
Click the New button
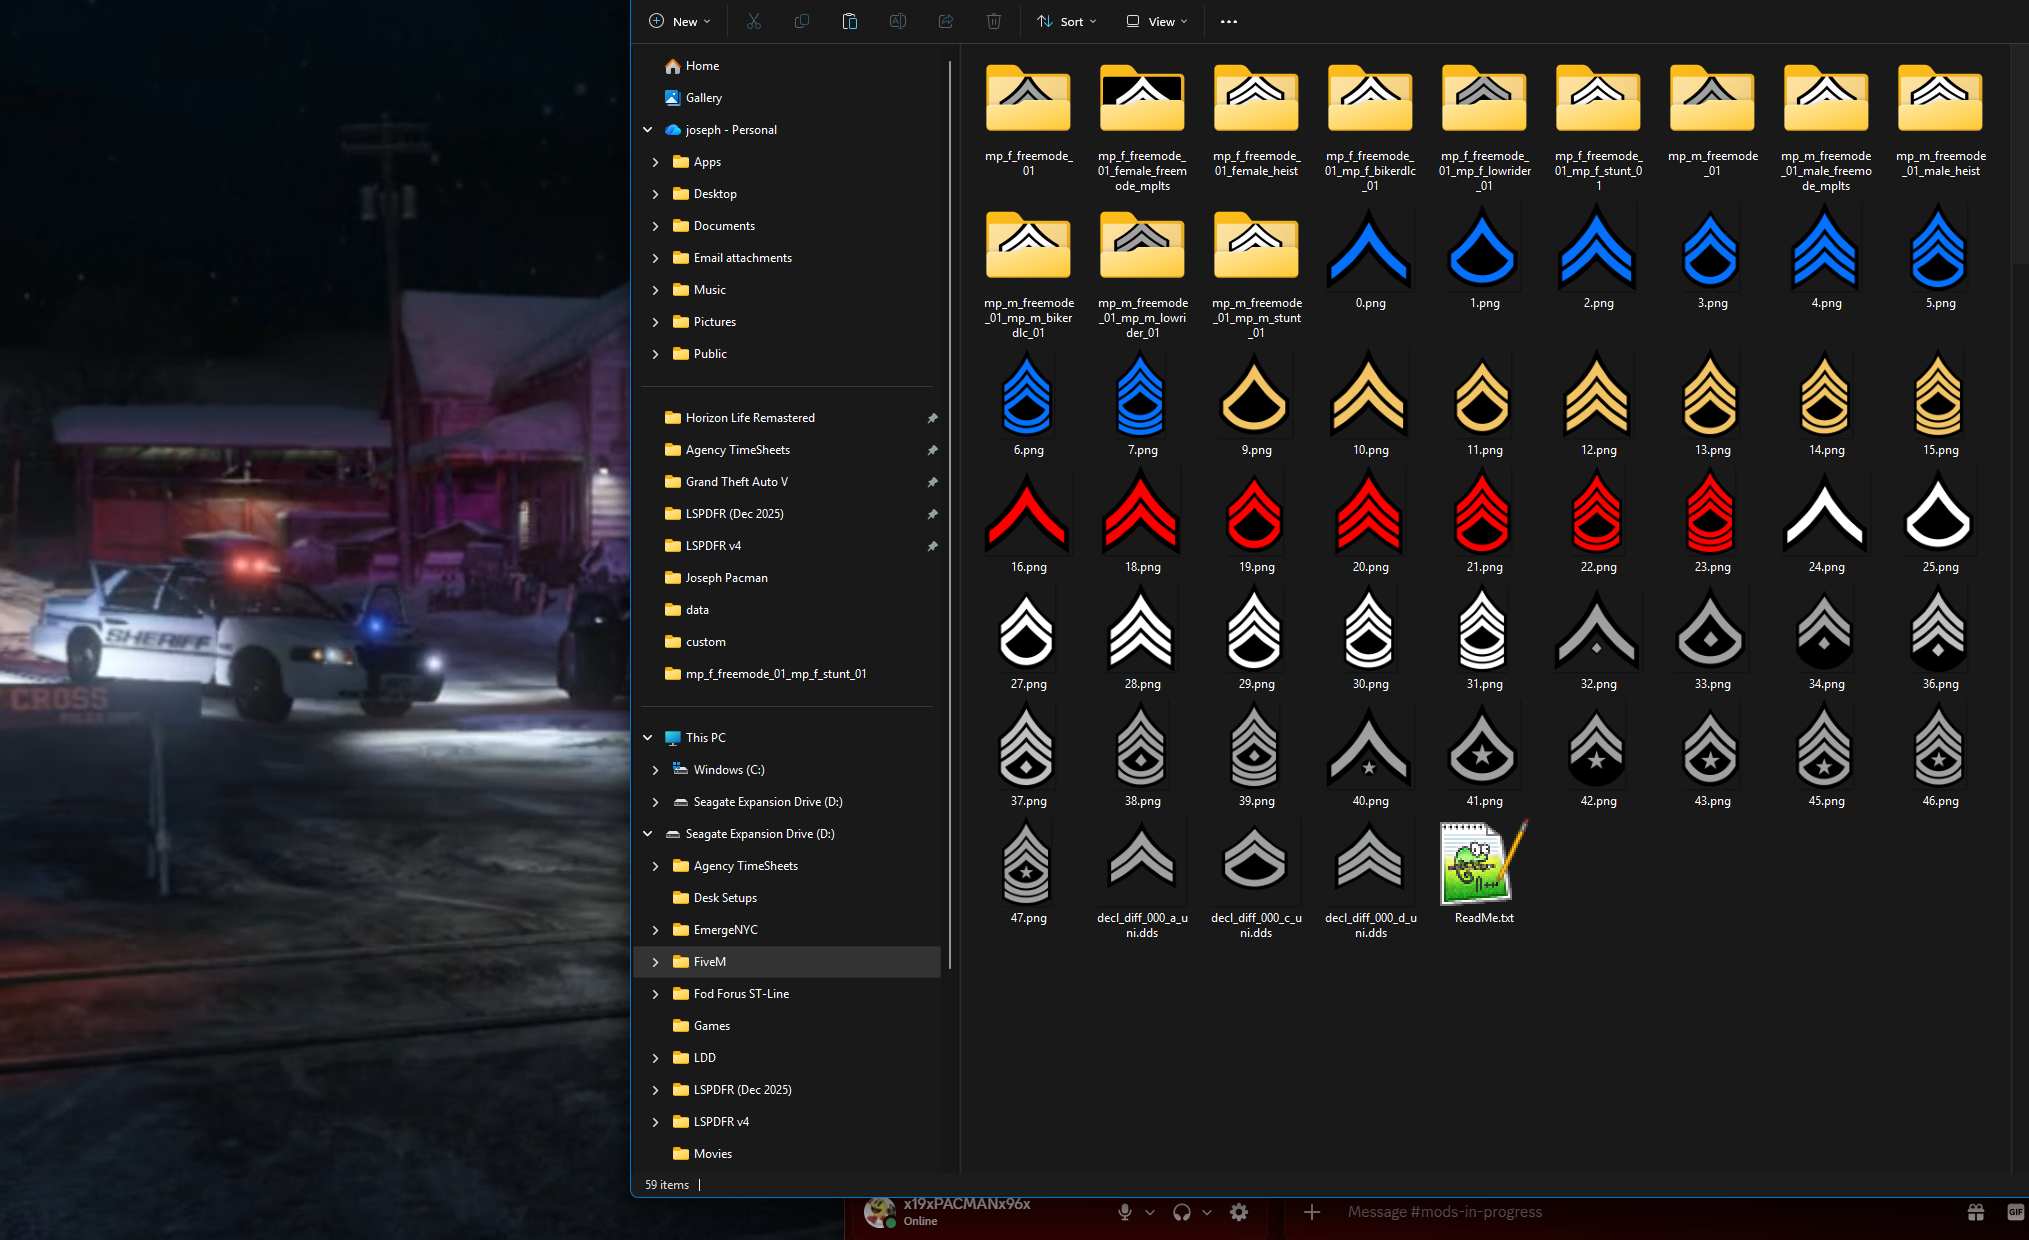[x=680, y=21]
